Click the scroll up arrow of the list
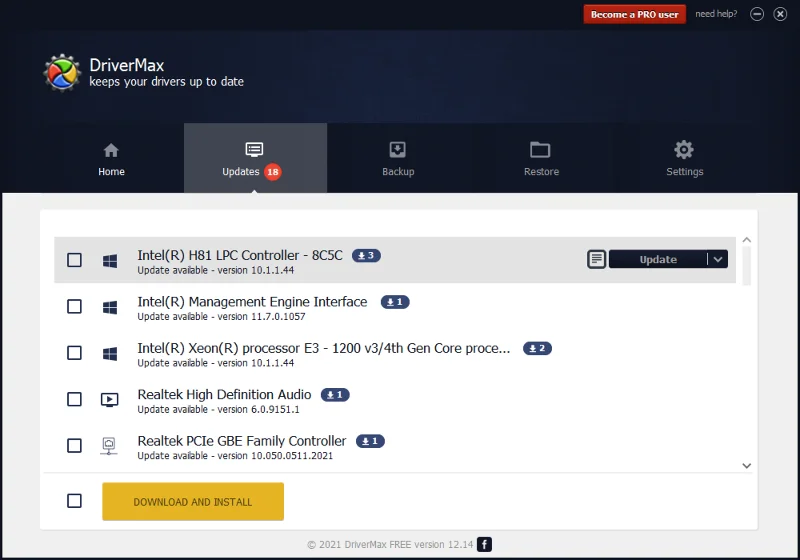 click(746, 240)
